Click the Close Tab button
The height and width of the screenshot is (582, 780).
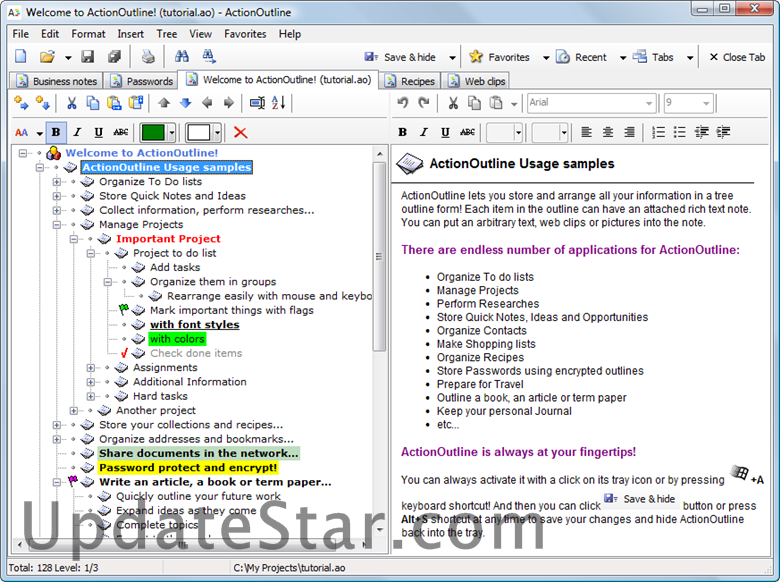[737, 57]
